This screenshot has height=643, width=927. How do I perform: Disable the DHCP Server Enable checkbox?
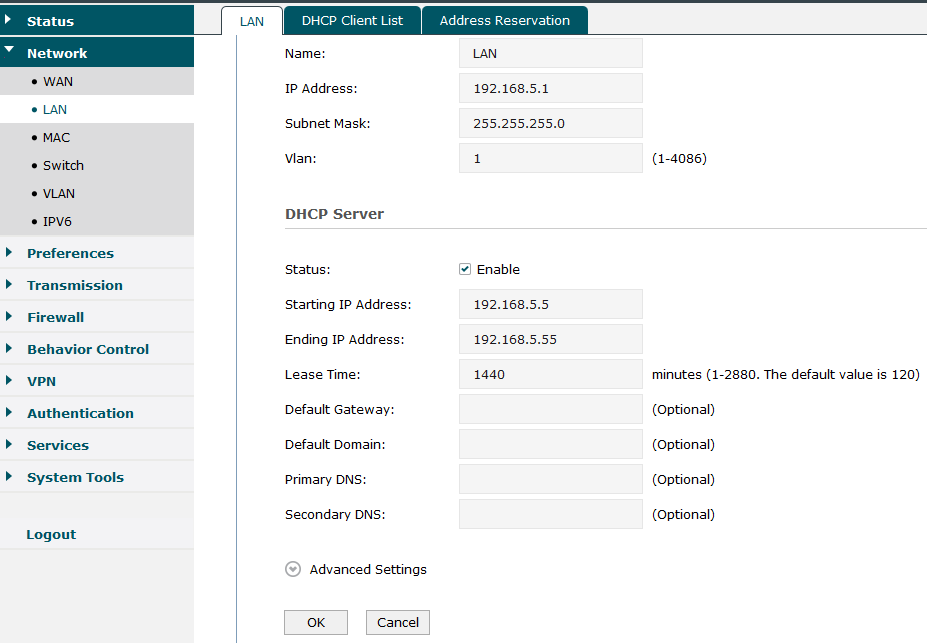(465, 268)
